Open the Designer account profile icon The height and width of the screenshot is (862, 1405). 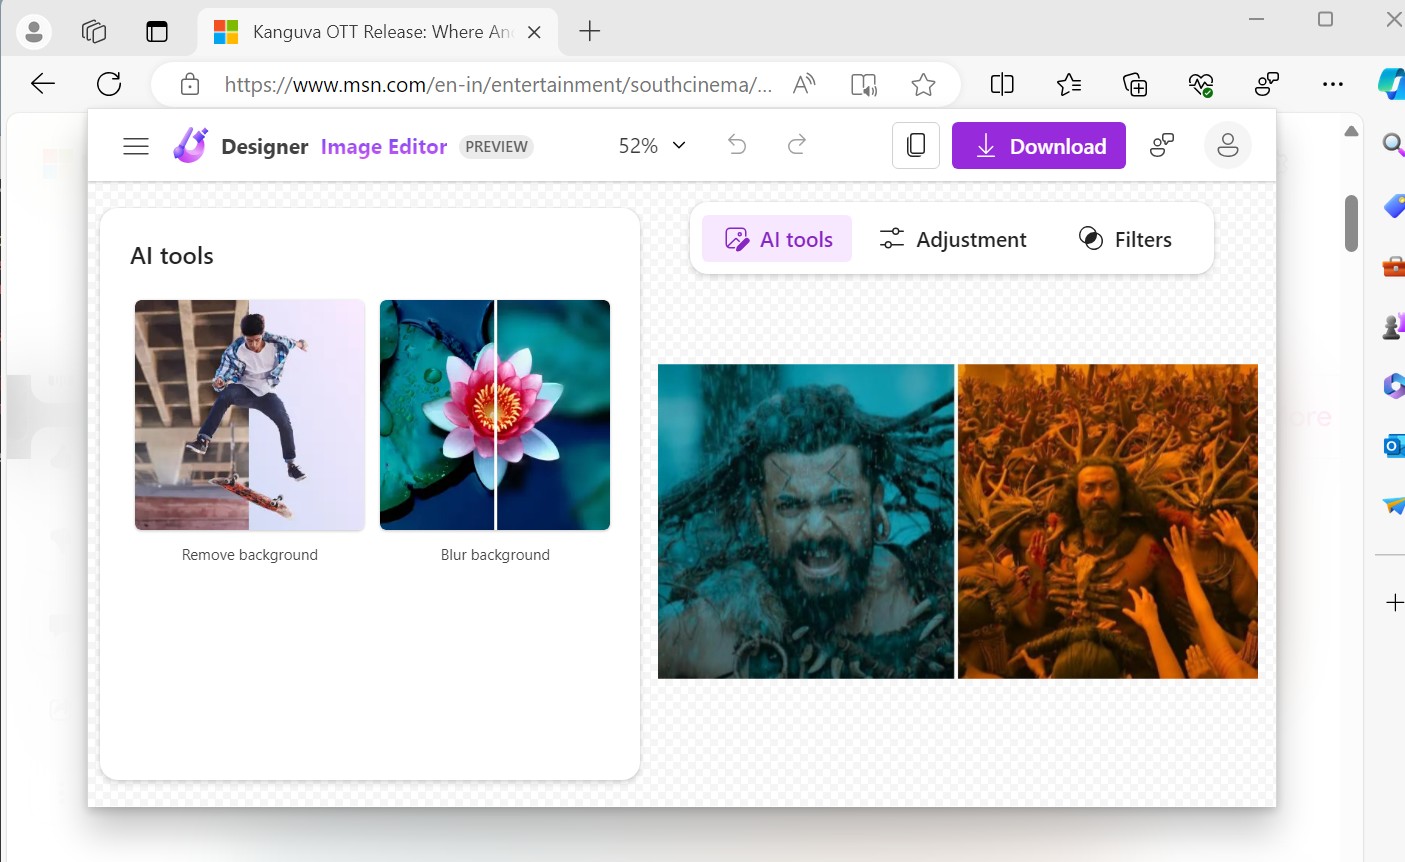pos(1227,145)
